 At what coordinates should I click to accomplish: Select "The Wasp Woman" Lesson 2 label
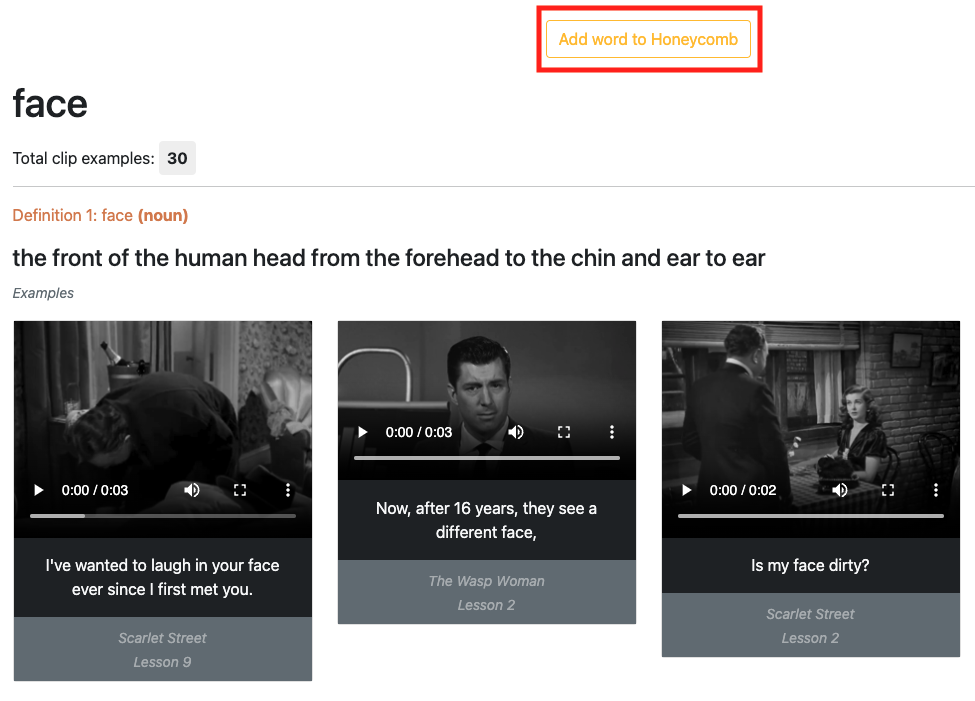pyautogui.click(x=486, y=592)
